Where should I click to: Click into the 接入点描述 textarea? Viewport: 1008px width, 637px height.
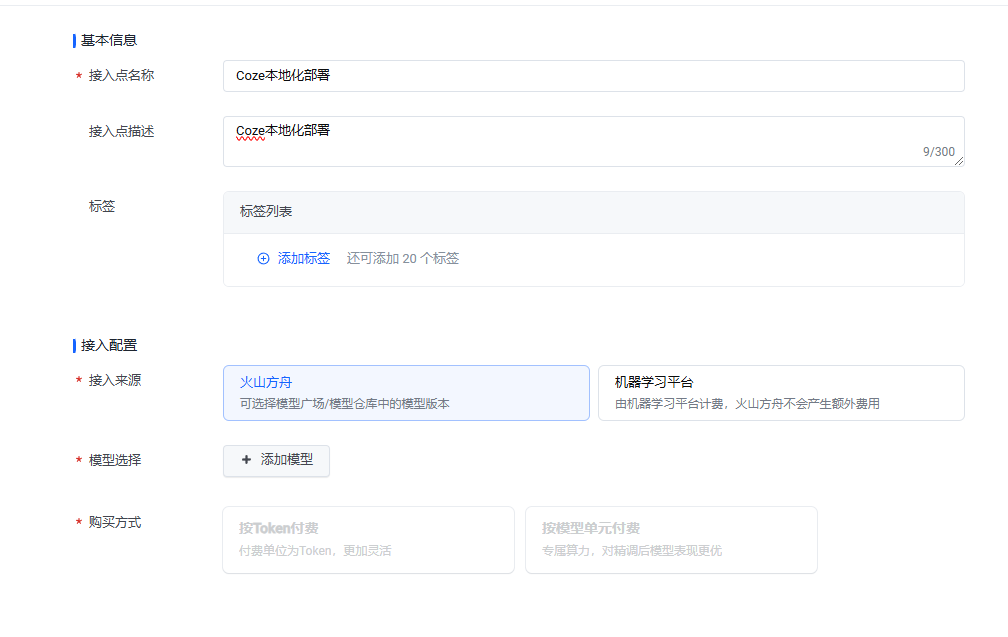pos(593,141)
